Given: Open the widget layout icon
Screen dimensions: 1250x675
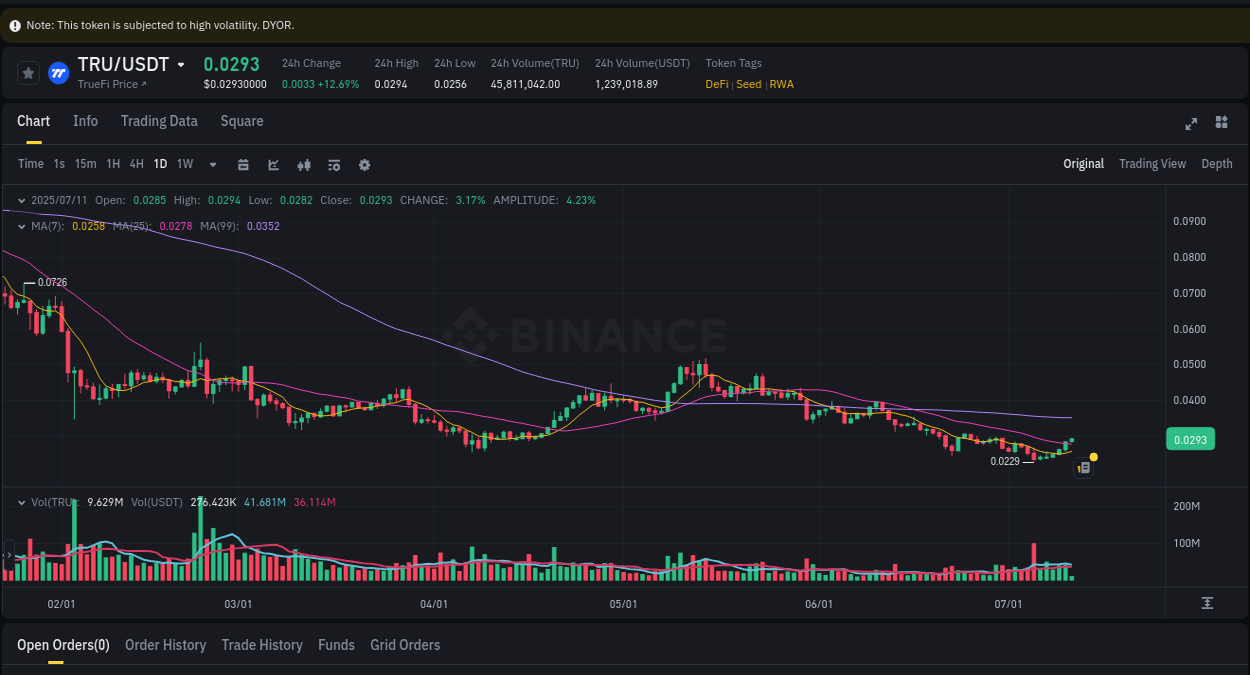Looking at the screenshot, I should tap(1221, 124).
